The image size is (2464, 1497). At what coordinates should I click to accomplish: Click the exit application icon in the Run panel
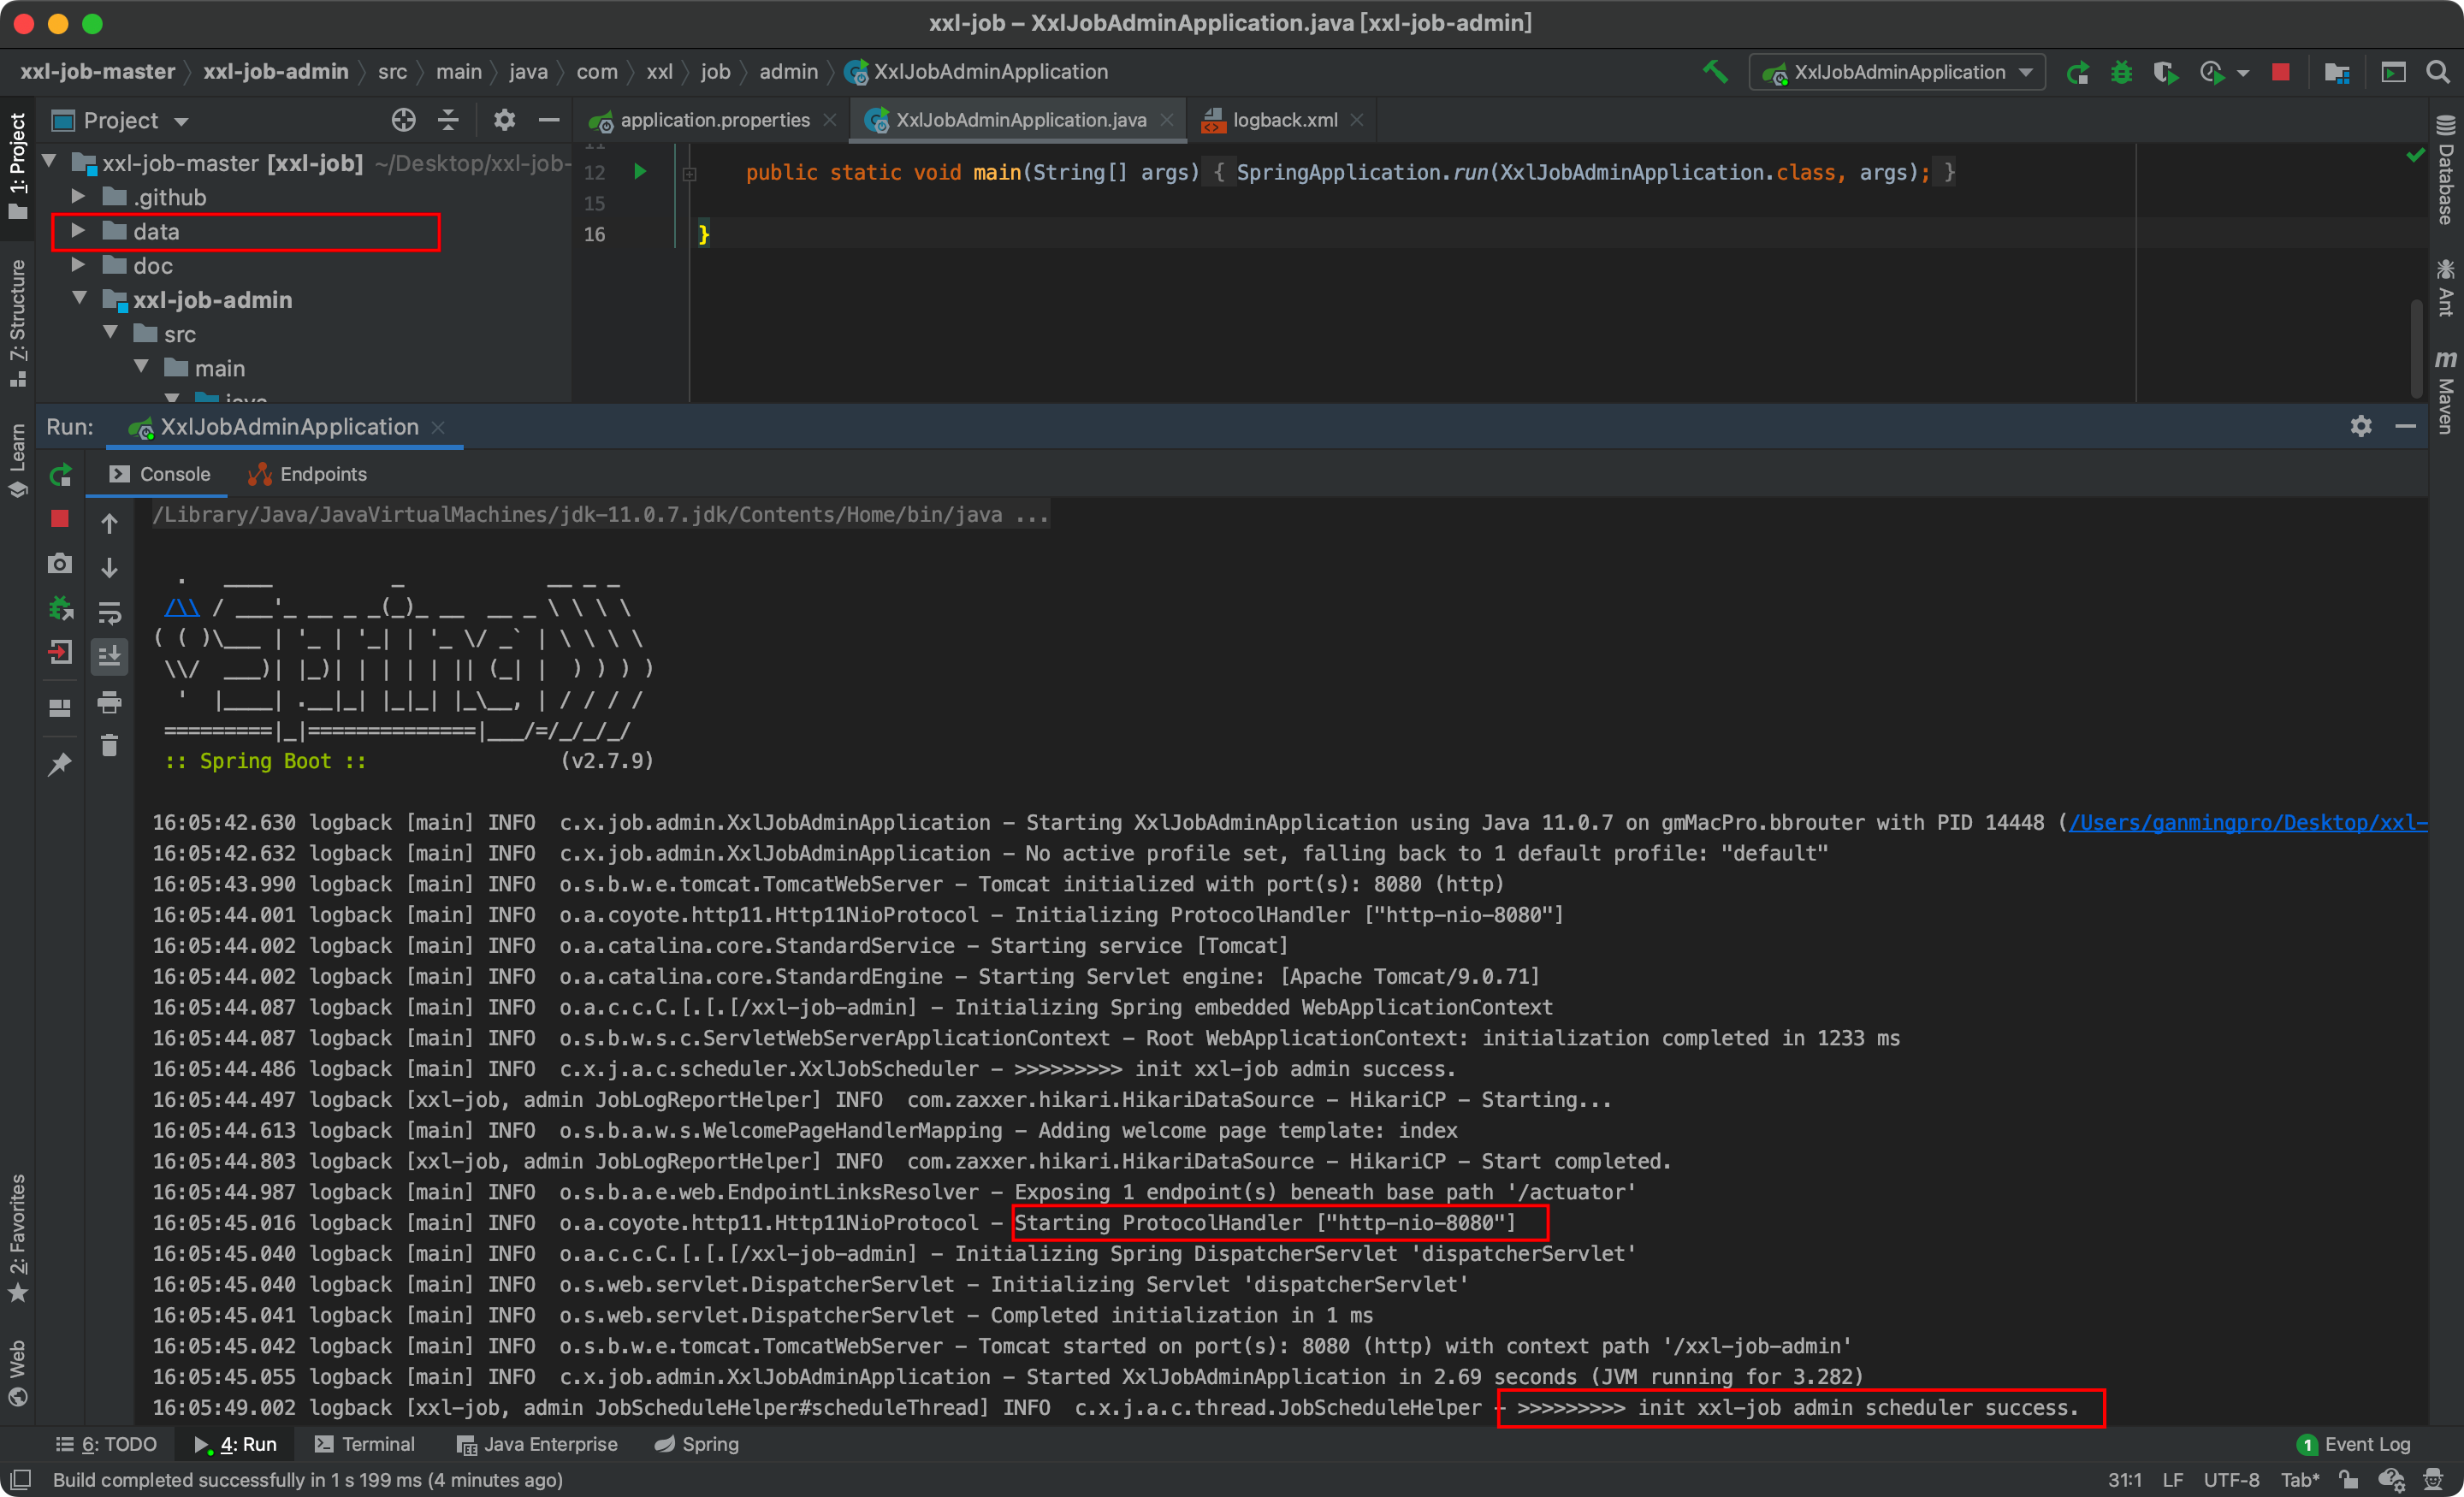pyautogui.click(x=60, y=653)
